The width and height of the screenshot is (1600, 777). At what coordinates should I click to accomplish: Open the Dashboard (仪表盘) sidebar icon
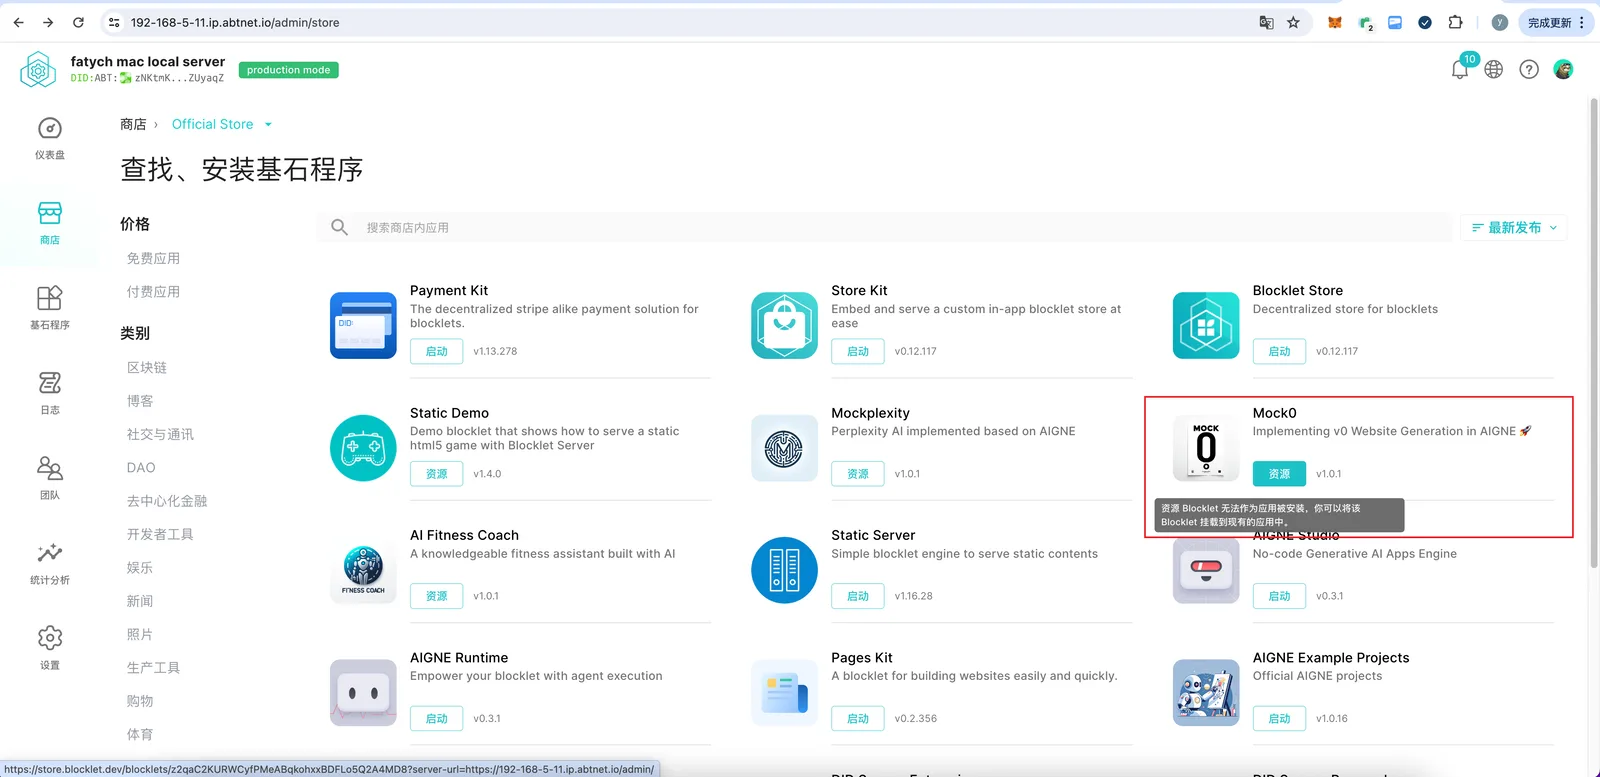[x=50, y=128]
